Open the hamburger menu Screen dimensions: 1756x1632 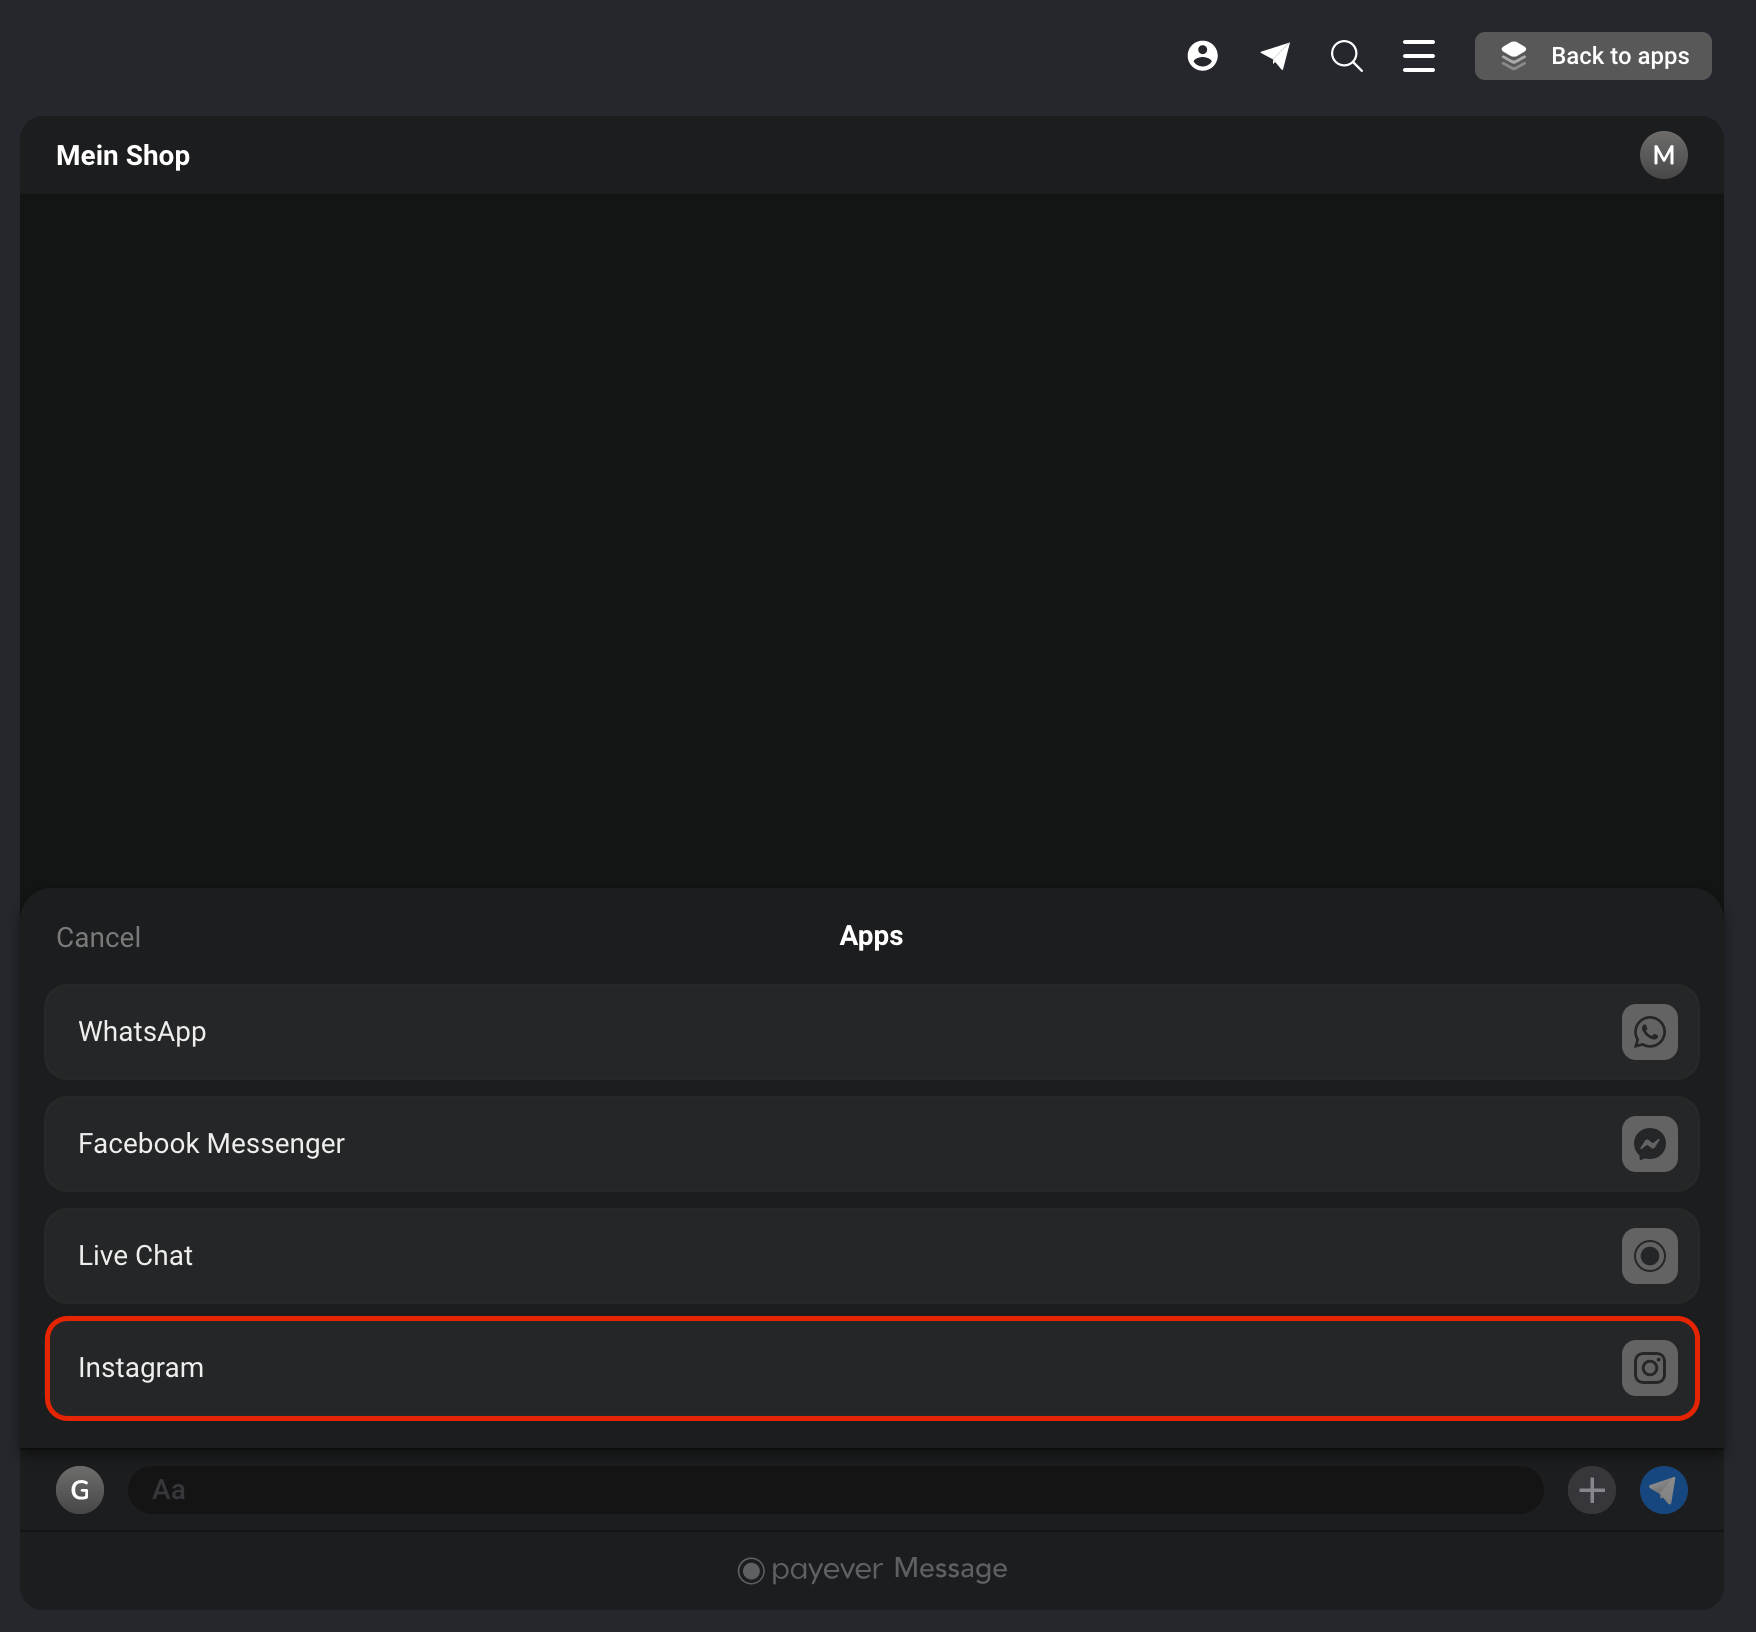coord(1419,56)
